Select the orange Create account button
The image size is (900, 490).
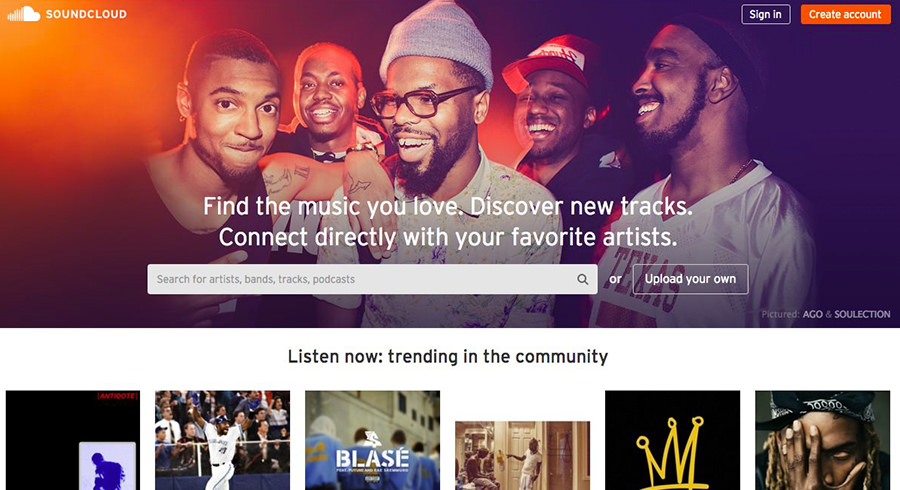tap(845, 14)
